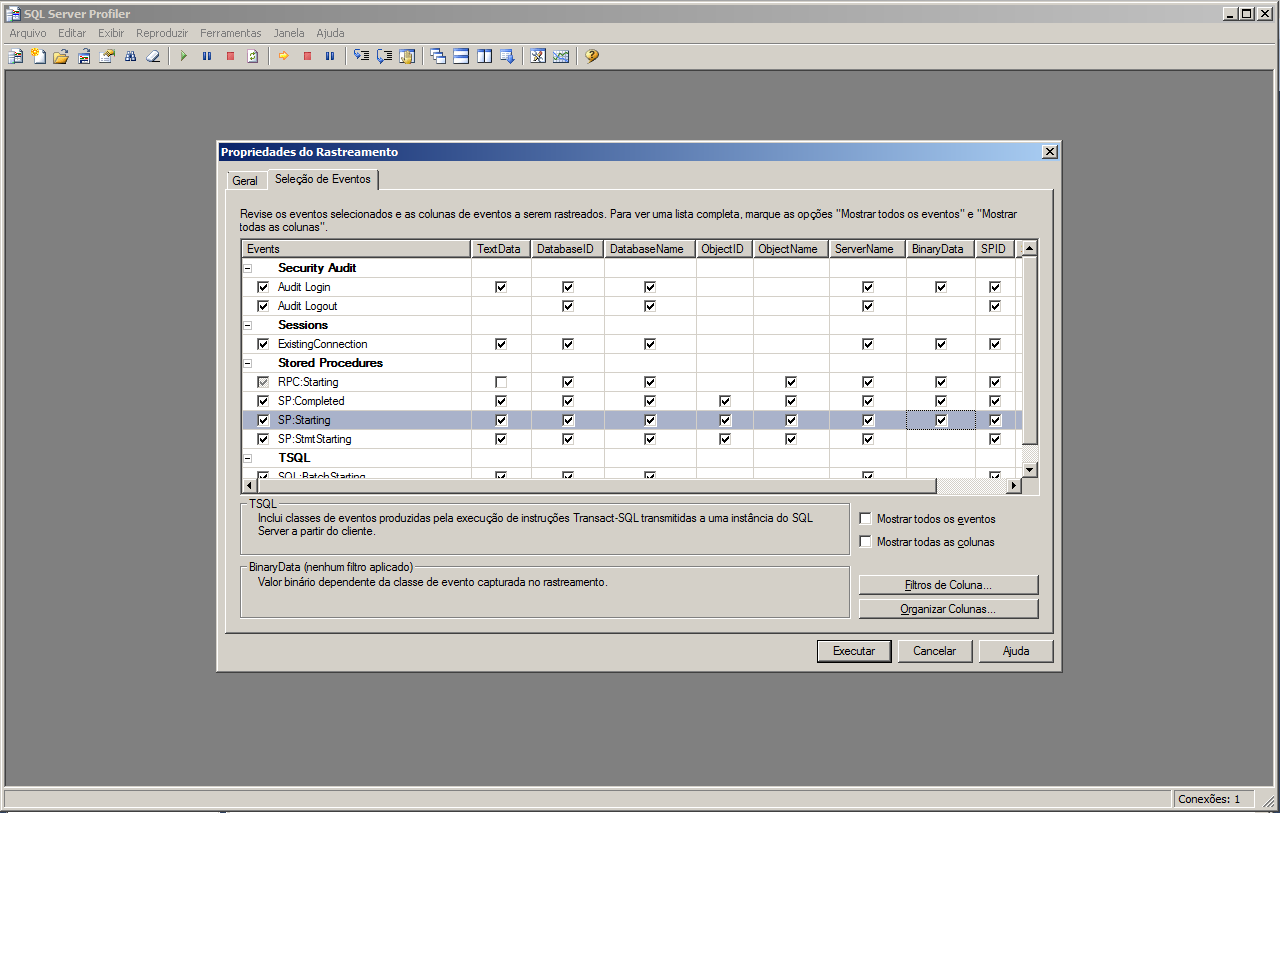This screenshot has width=1280, height=980.
Task: Click the events grid scroll-up arrow
Action: (1030, 248)
